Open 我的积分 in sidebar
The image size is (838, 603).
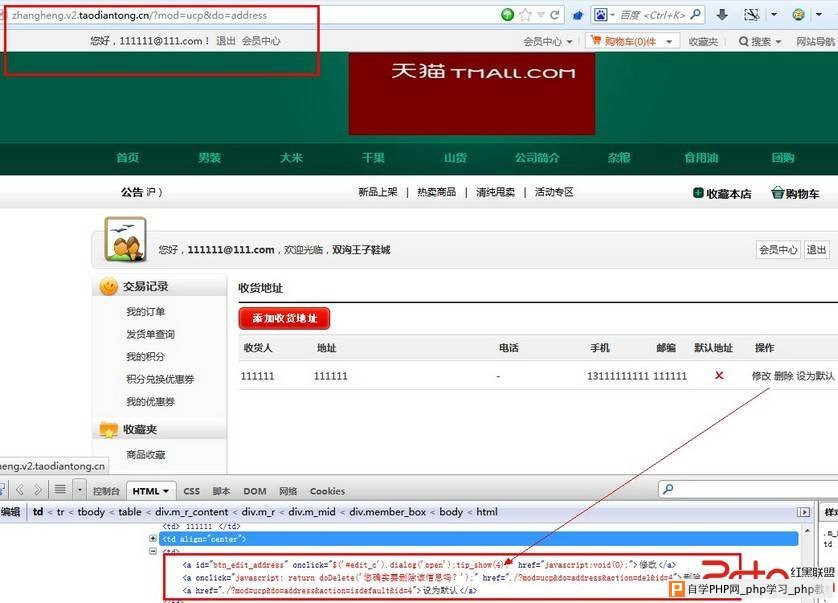click(x=145, y=357)
